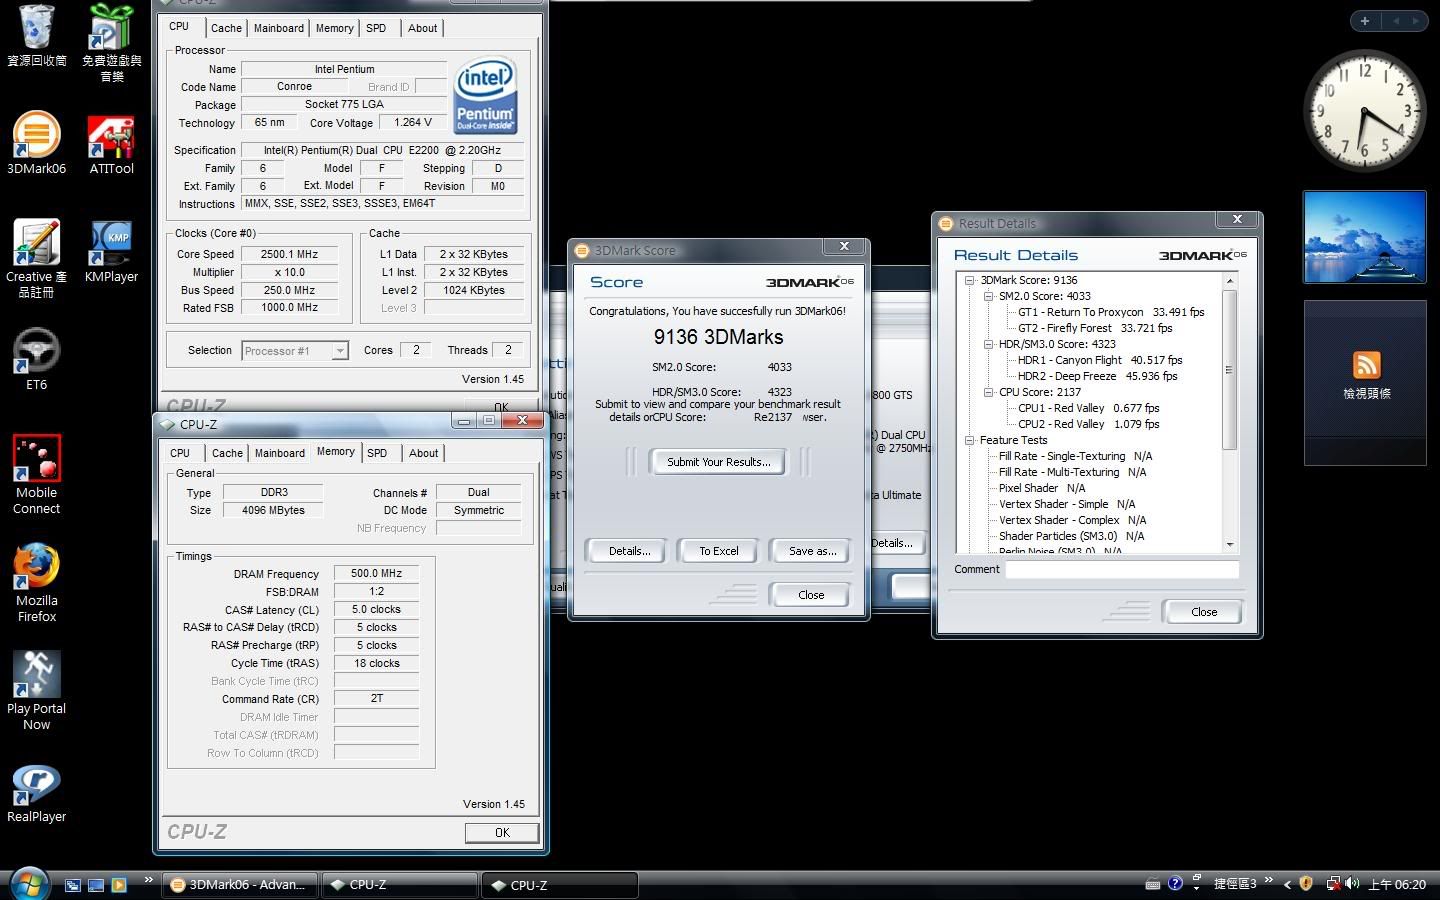
Task: Click the Result Details scrollbar down arrow
Action: (x=1229, y=545)
